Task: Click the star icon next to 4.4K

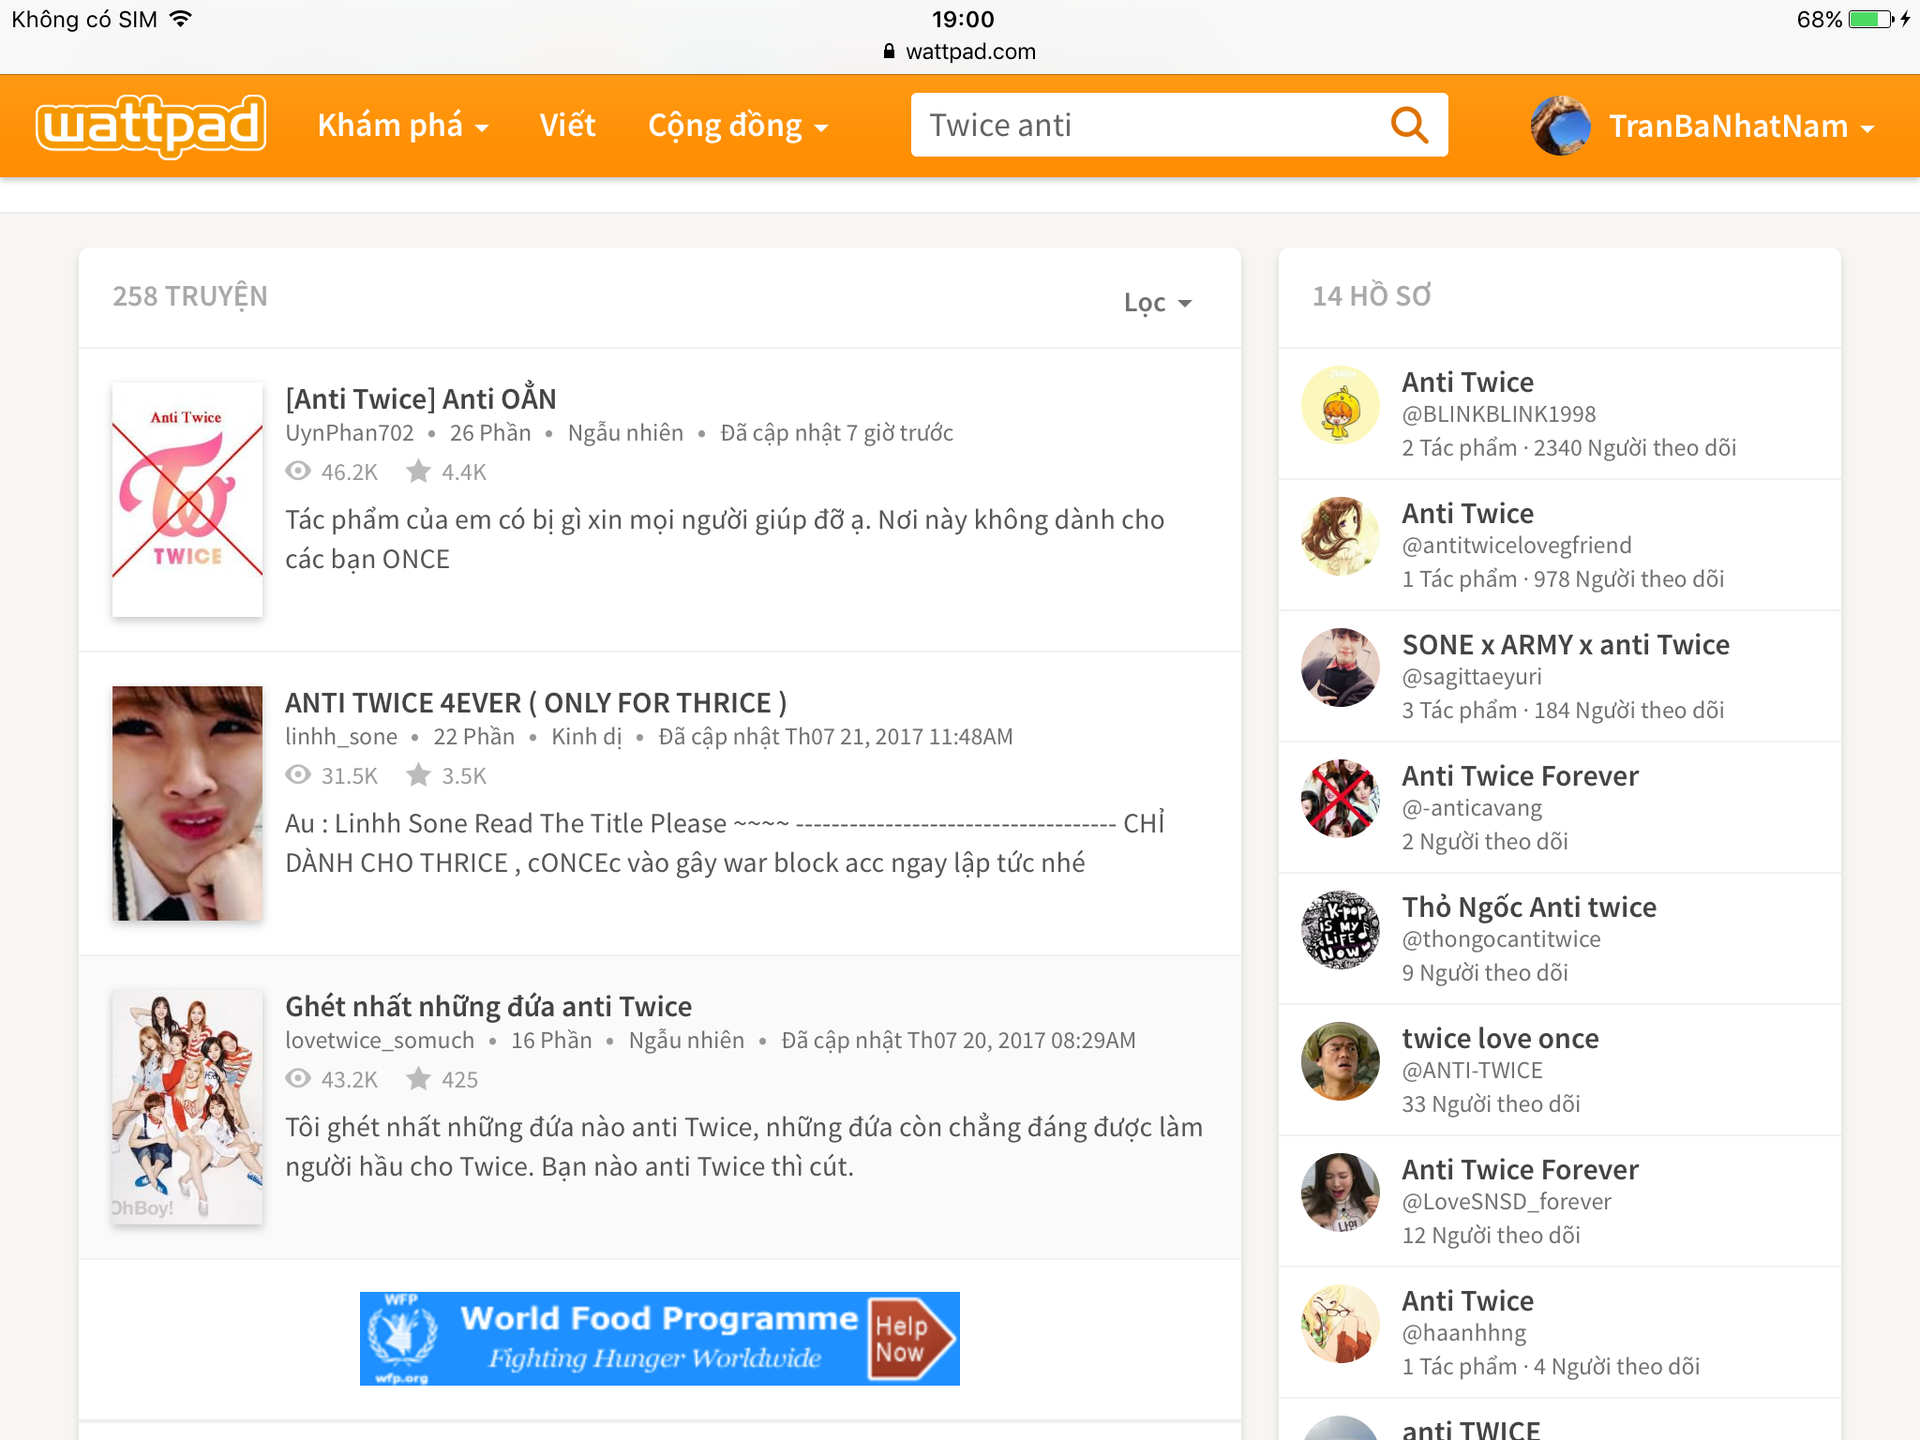Action: (419, 471)
